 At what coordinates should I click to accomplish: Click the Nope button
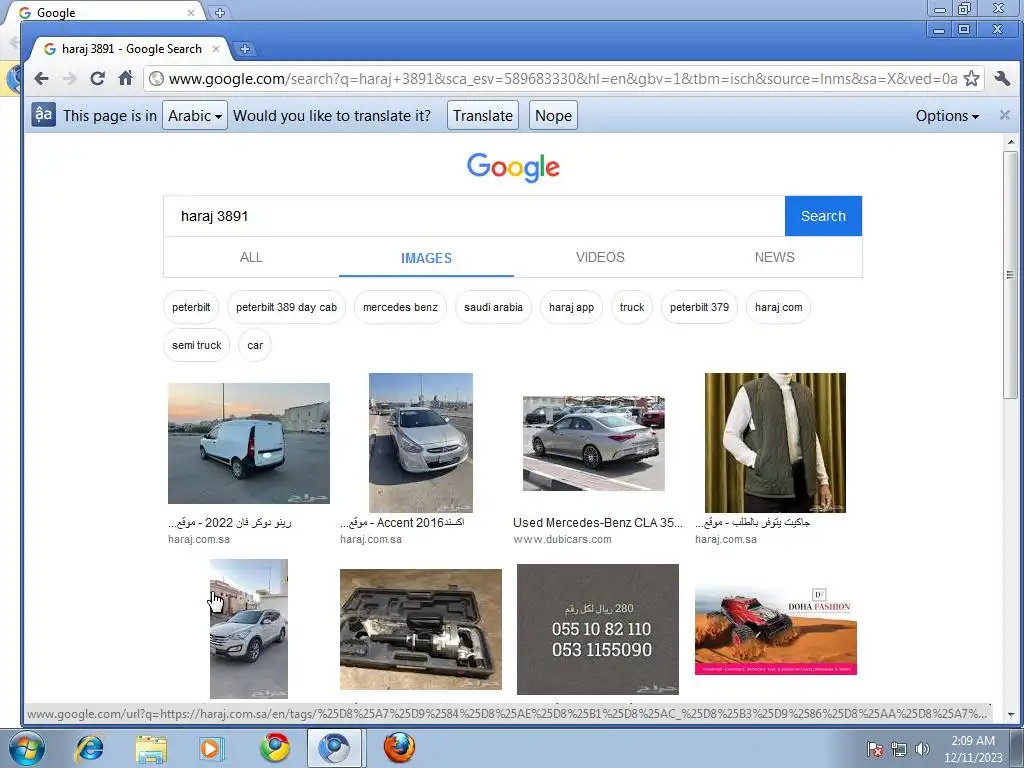click(x=553, y=116)
